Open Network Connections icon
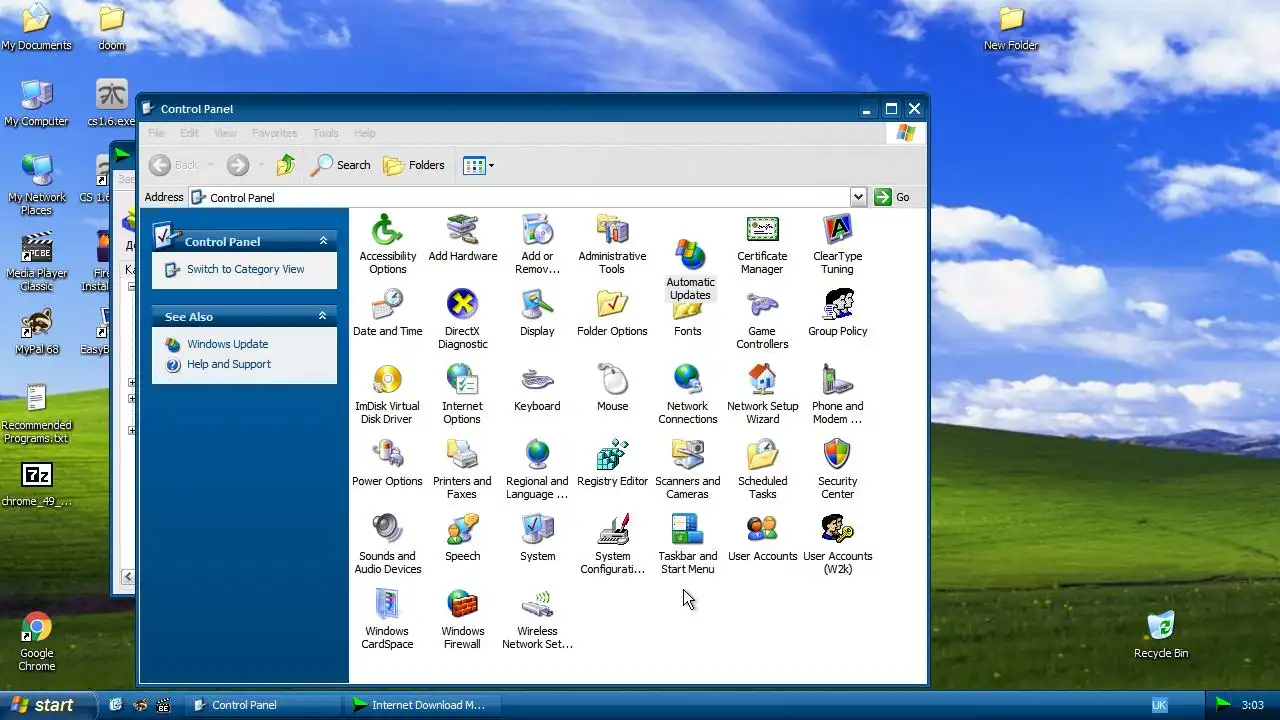The image size is (1280, 720). (687, 394)
